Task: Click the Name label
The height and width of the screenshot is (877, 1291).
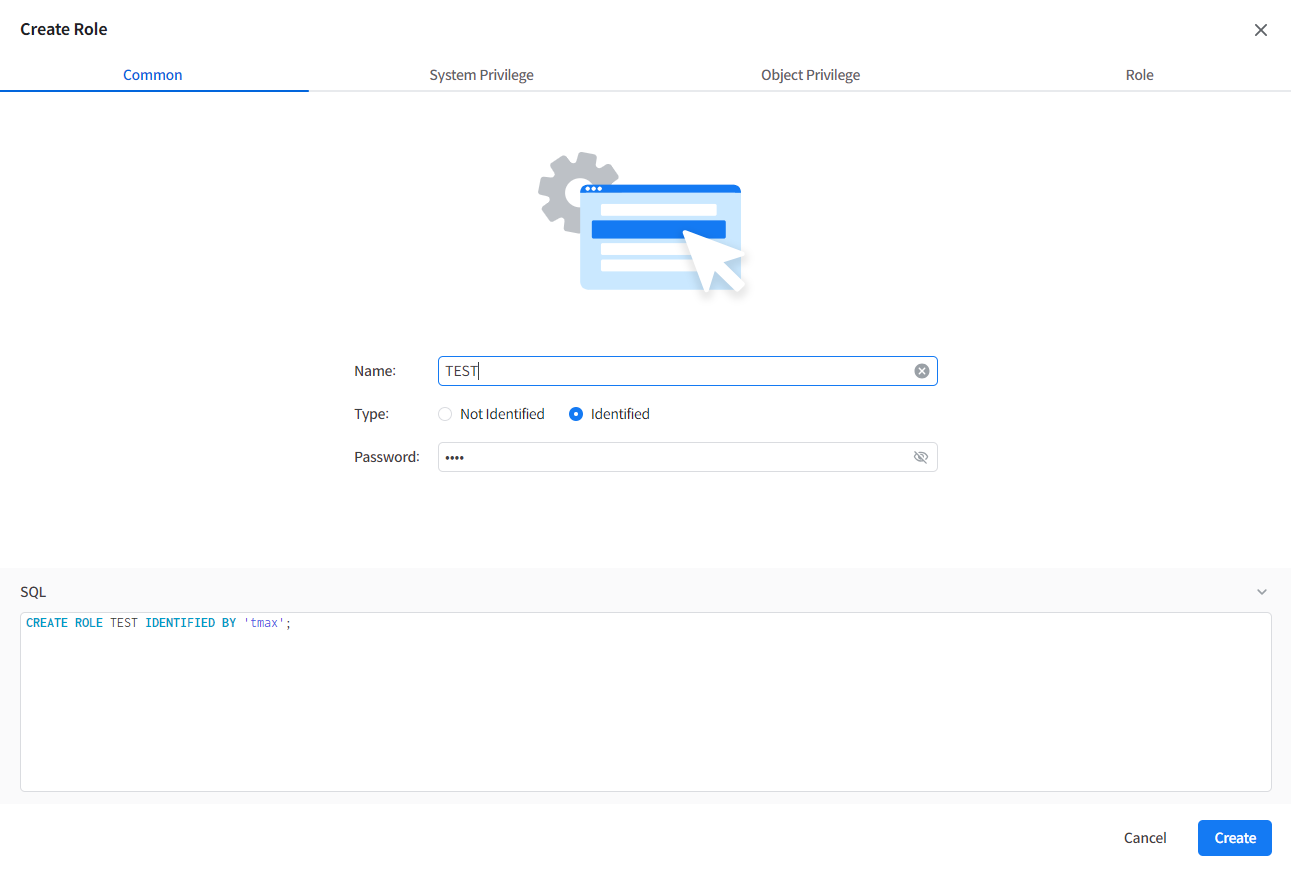Action: pos(375,371)
